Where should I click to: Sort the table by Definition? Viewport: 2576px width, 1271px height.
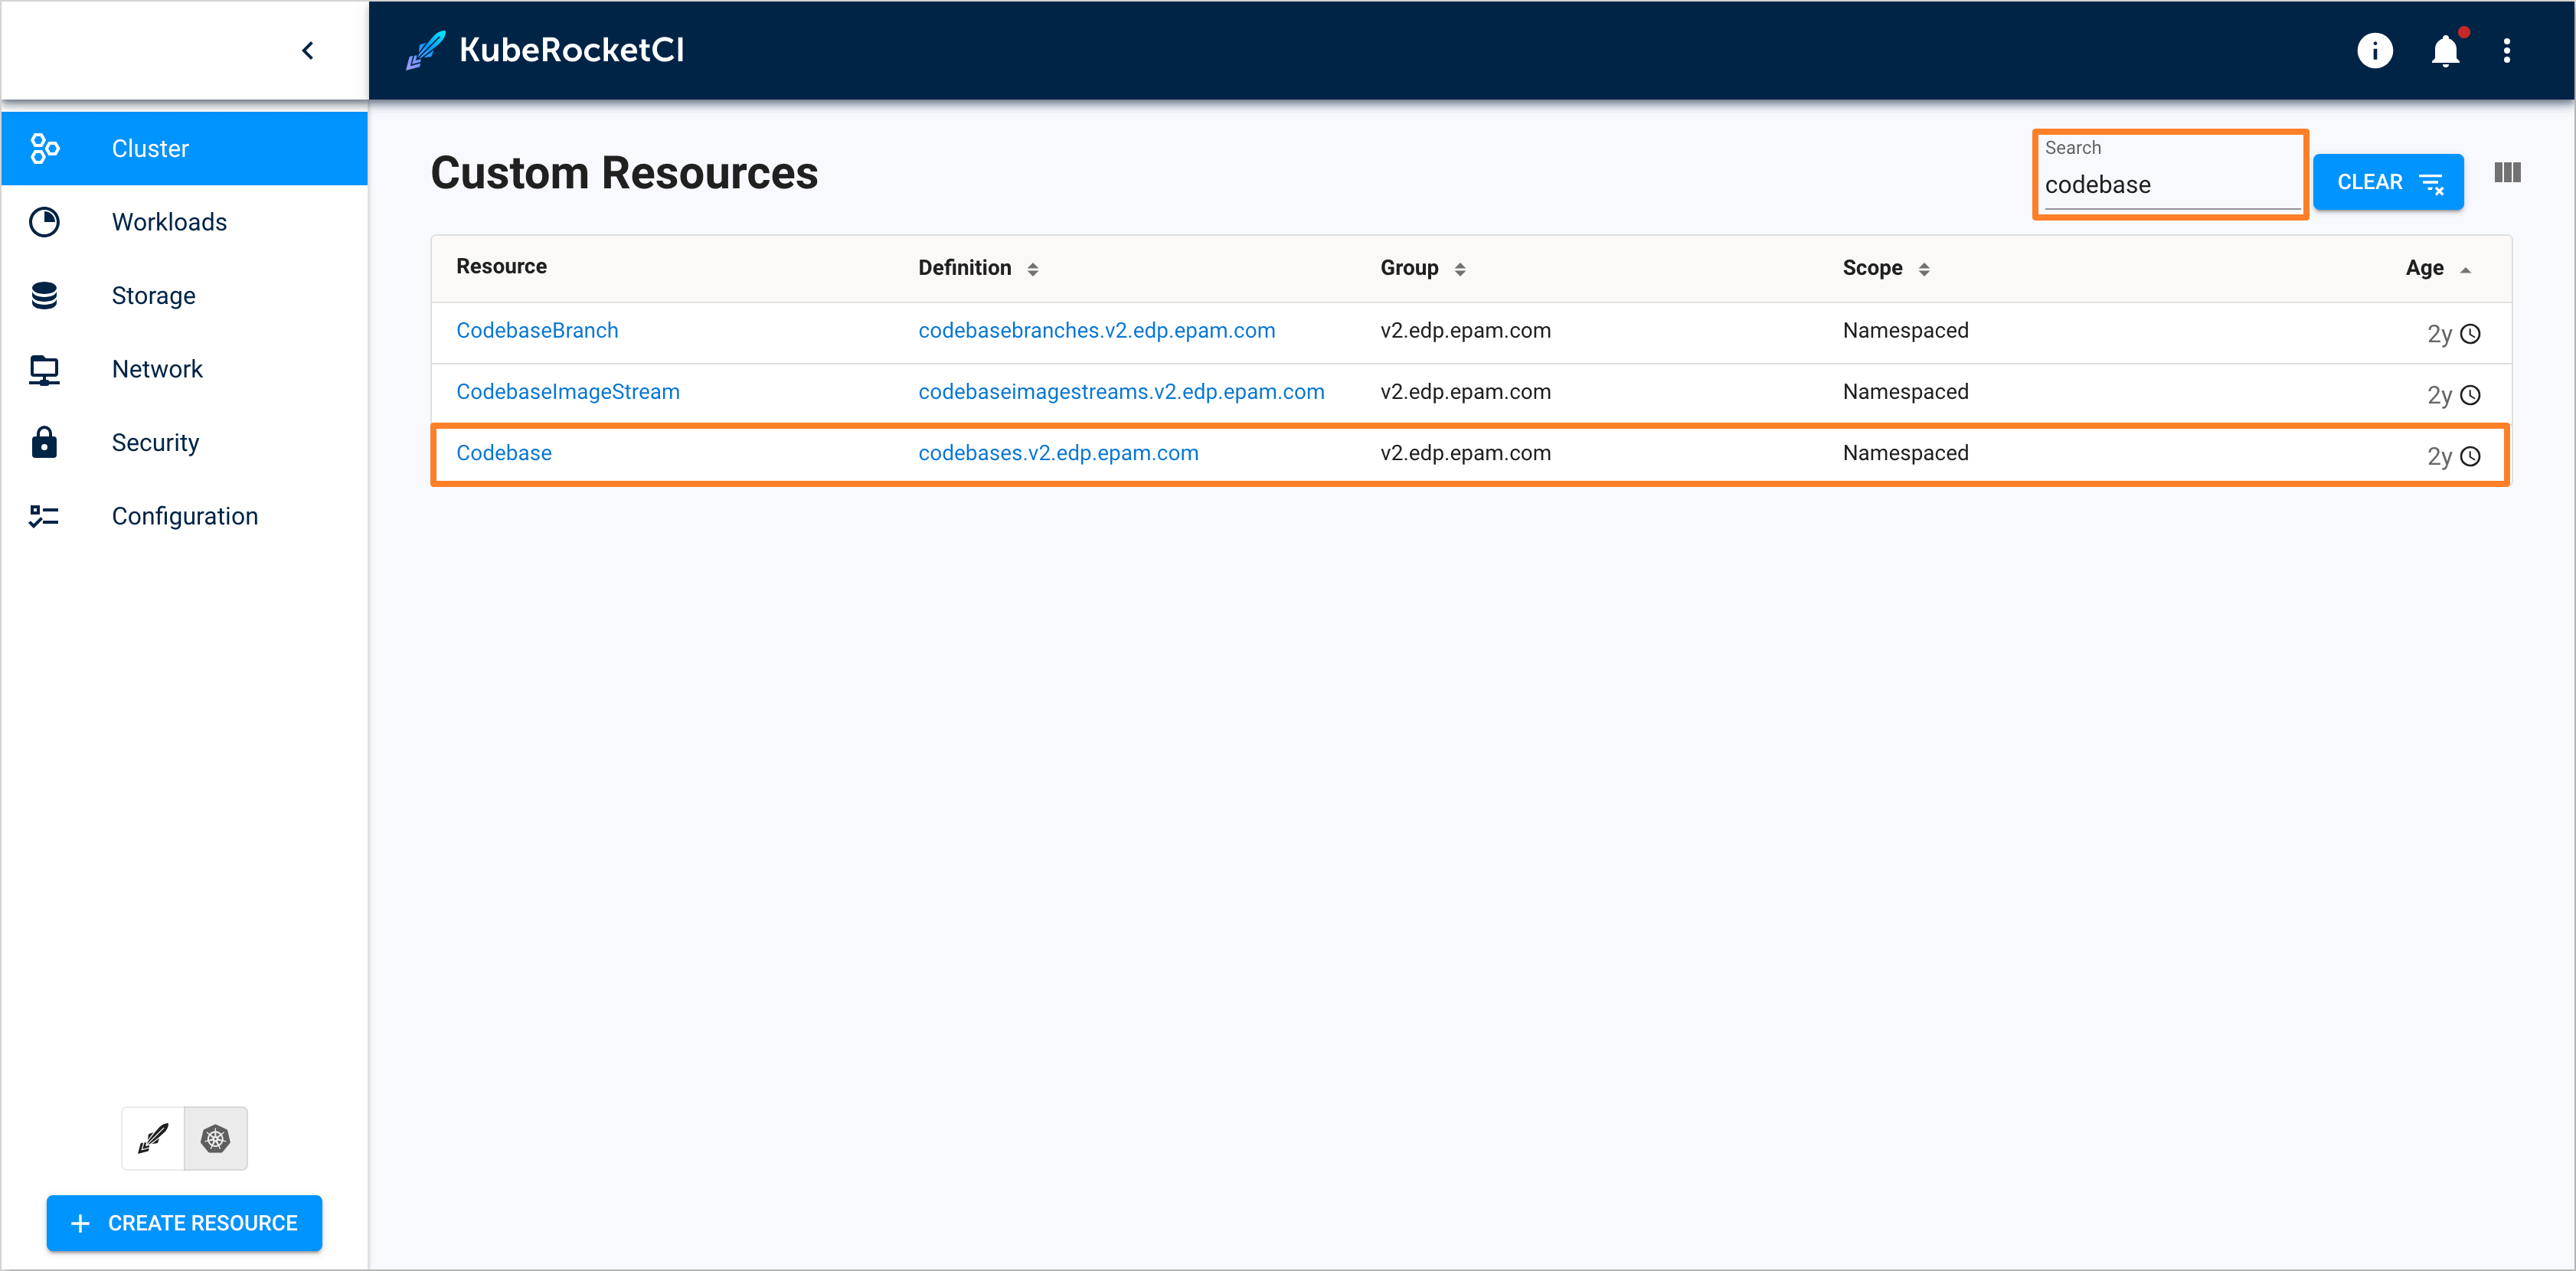click(x=1033, y=269)
